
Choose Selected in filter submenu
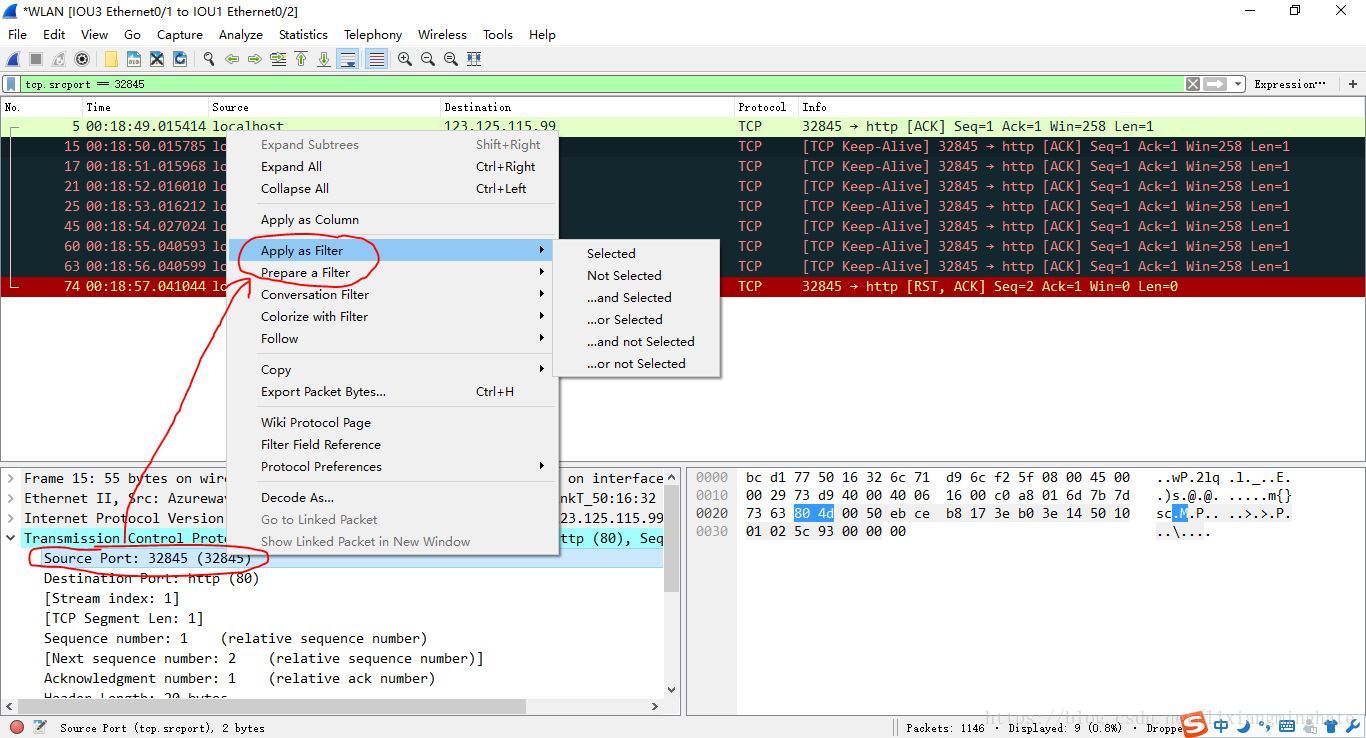tap(636, 253)
